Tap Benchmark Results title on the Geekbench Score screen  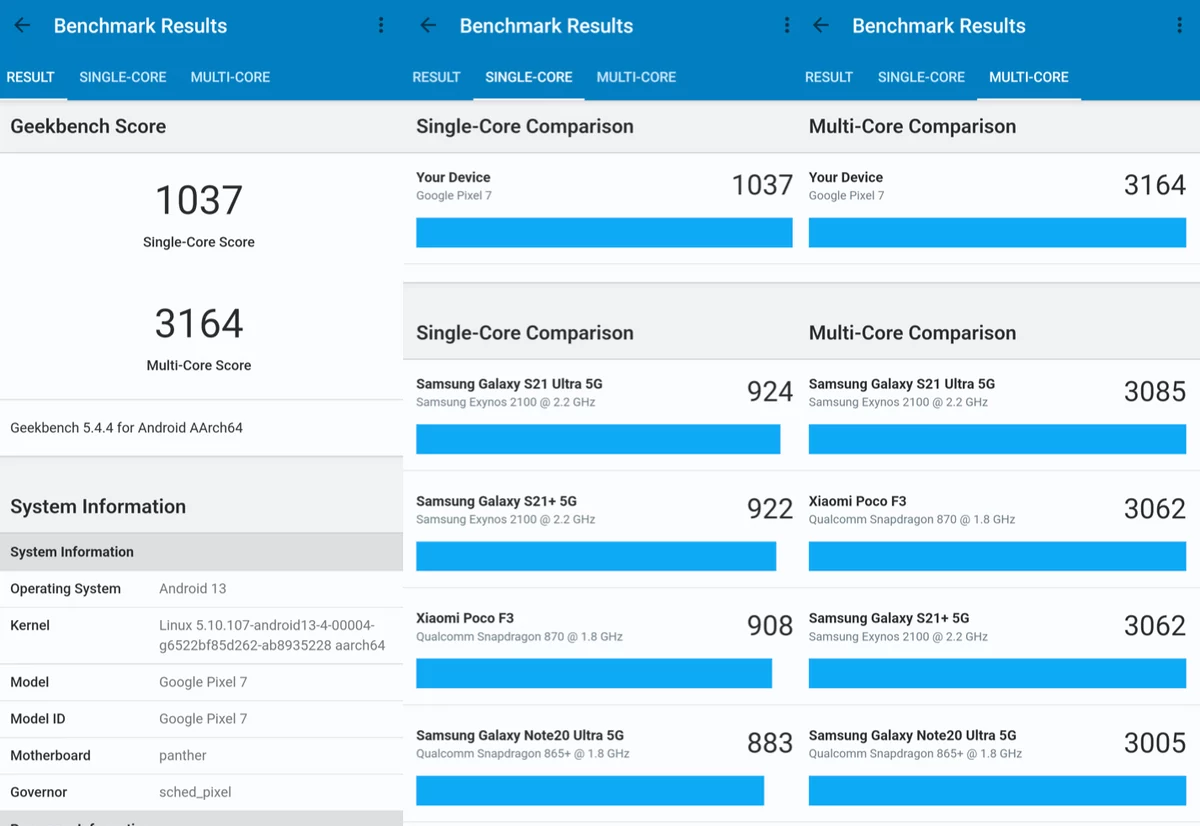click(x=140, y=26)
